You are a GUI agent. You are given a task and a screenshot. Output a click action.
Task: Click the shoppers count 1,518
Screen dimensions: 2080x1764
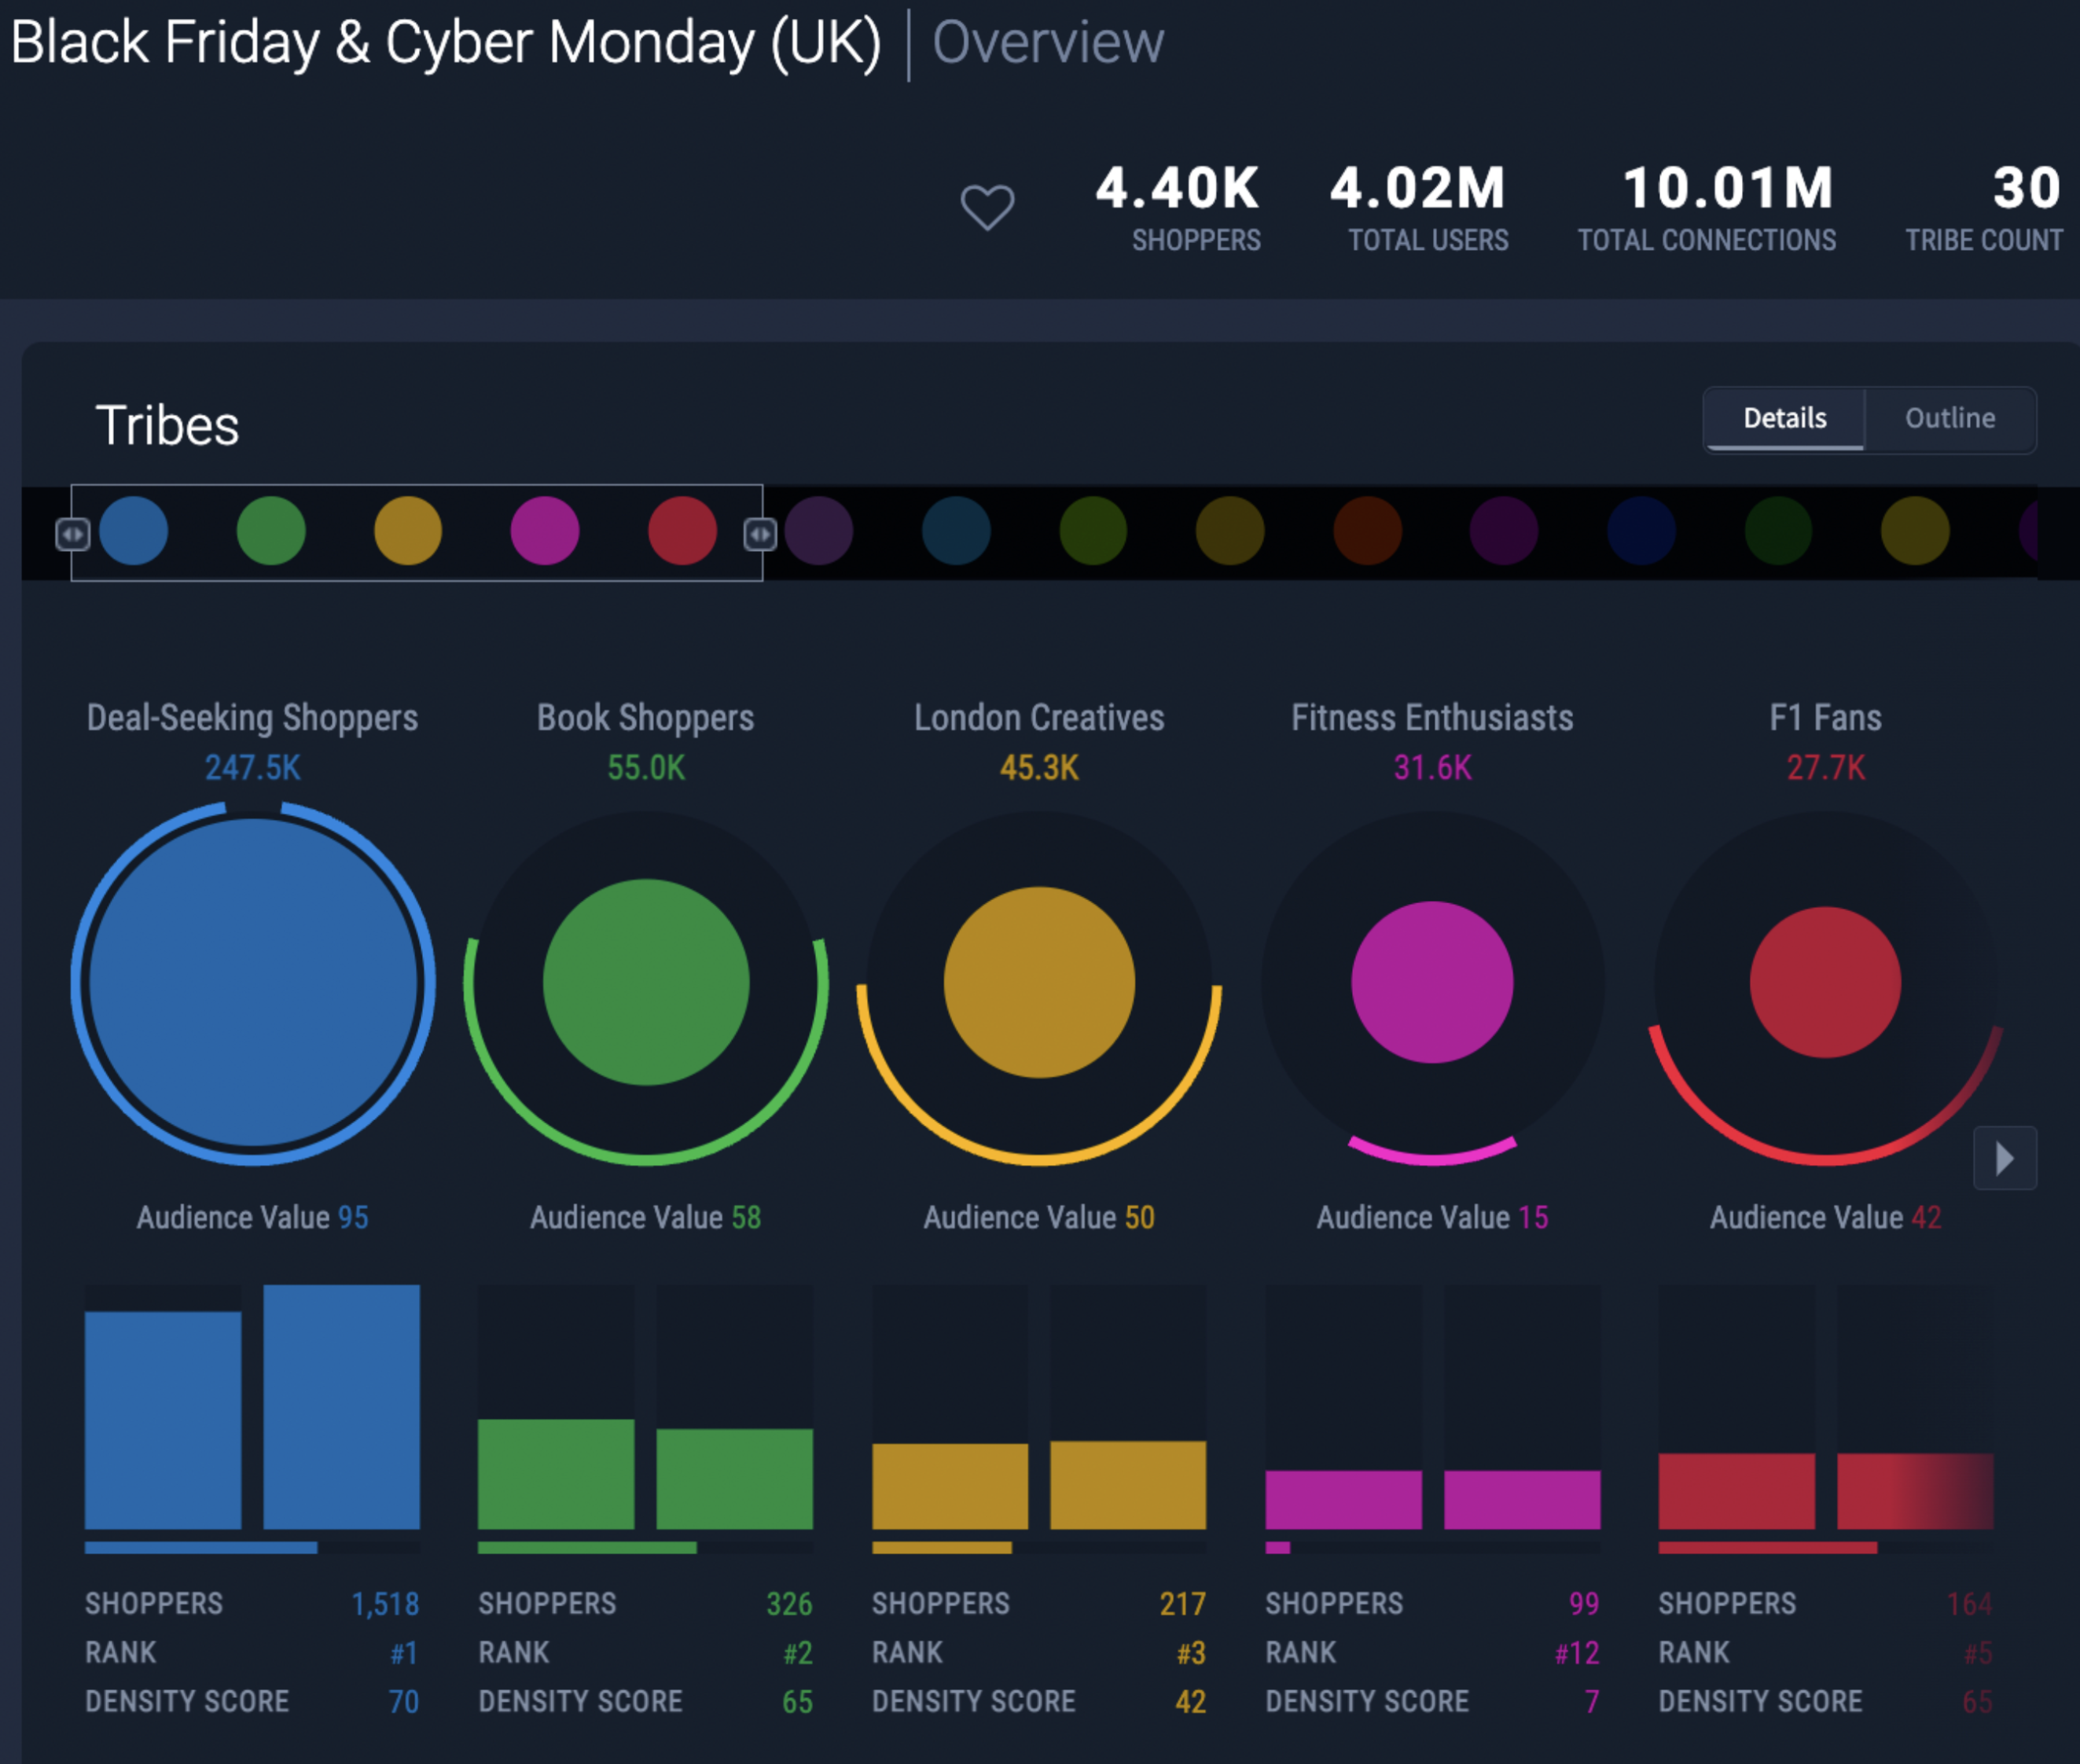pos(385,1604)
